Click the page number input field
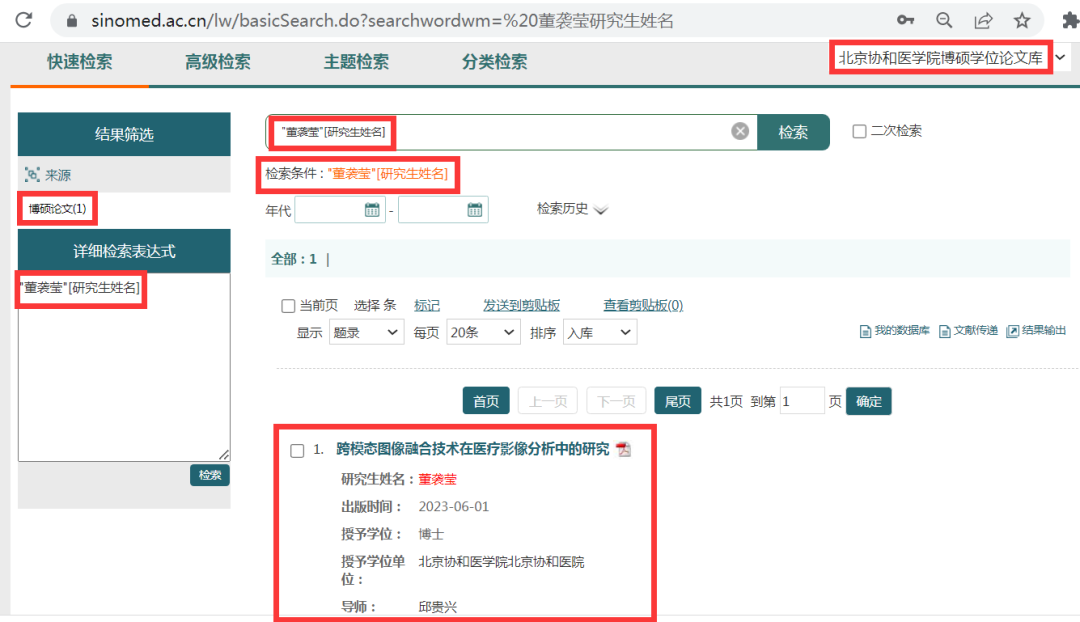1080x622 pixels. pos(802,401)
